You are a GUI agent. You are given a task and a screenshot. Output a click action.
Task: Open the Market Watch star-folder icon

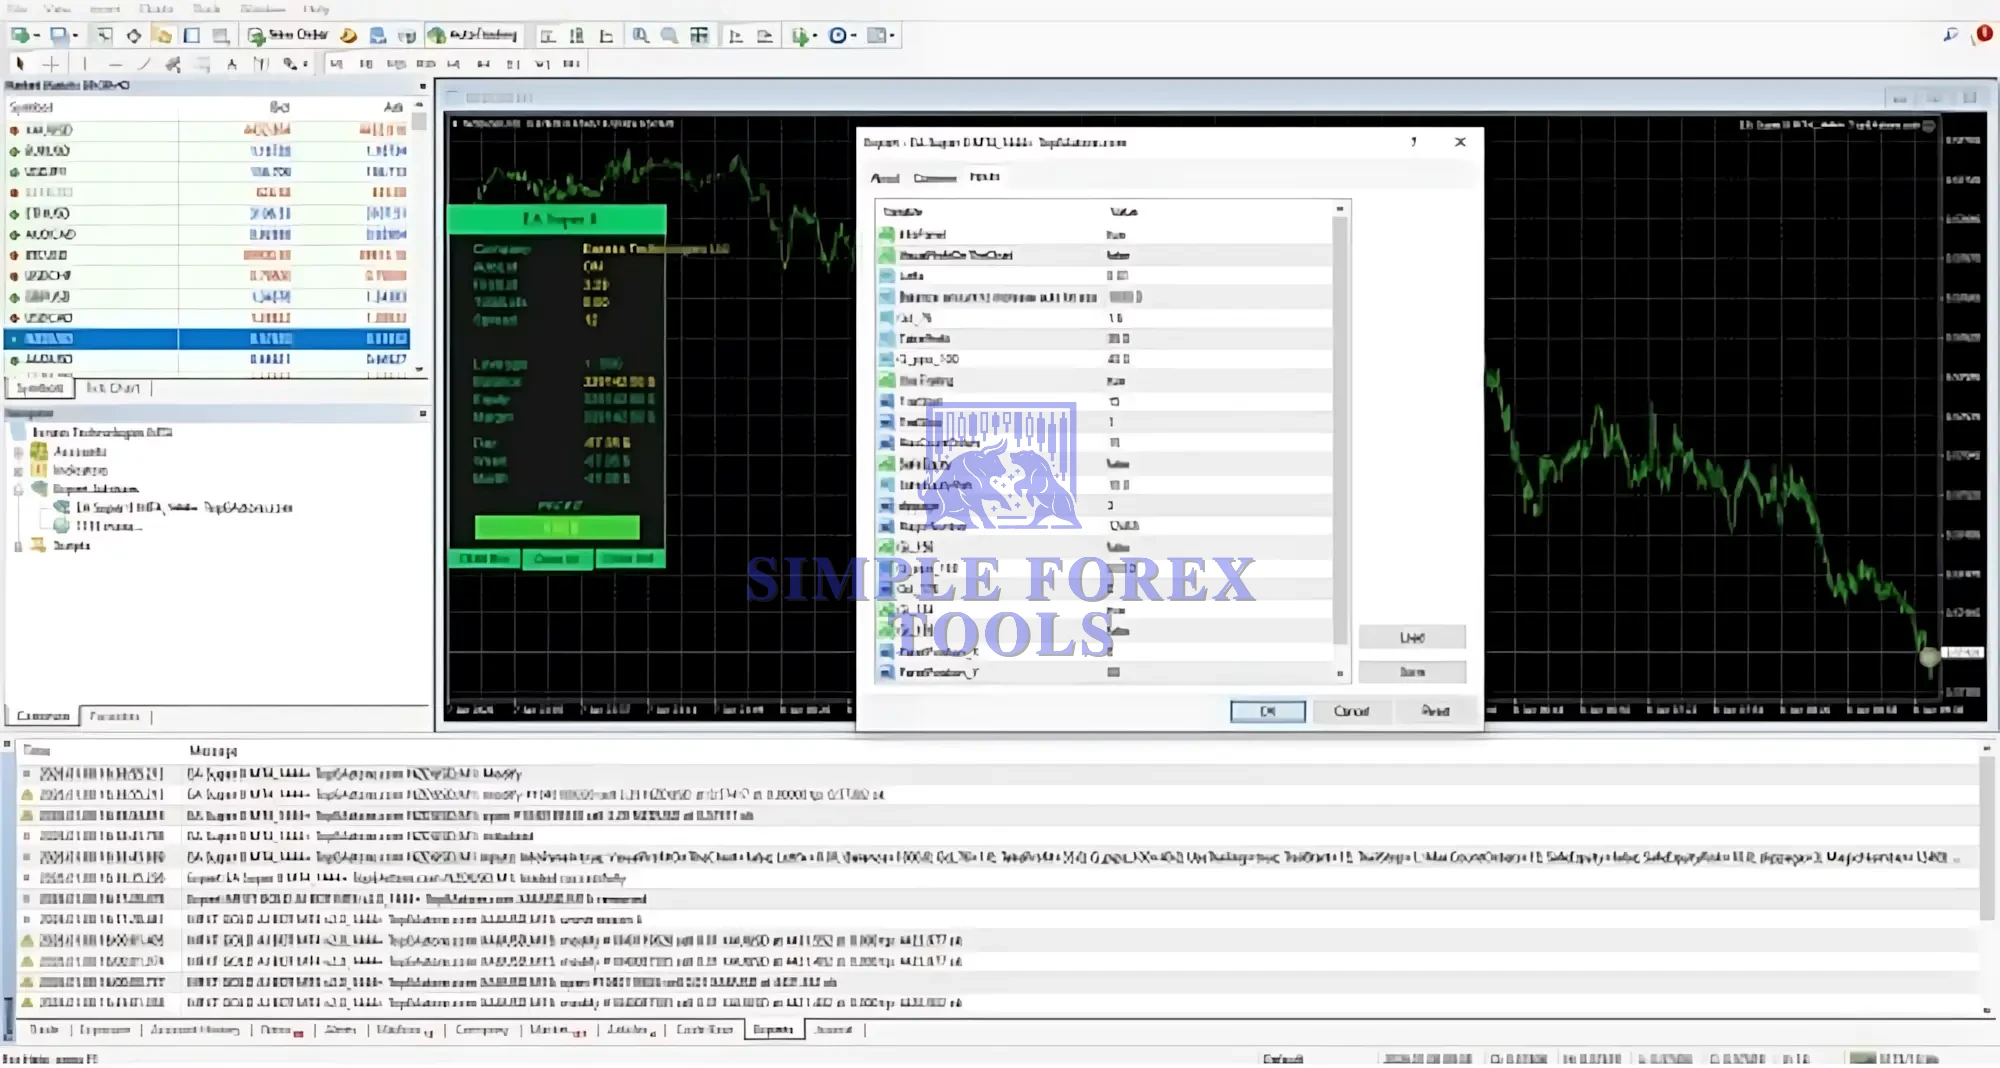pos(162,36)
